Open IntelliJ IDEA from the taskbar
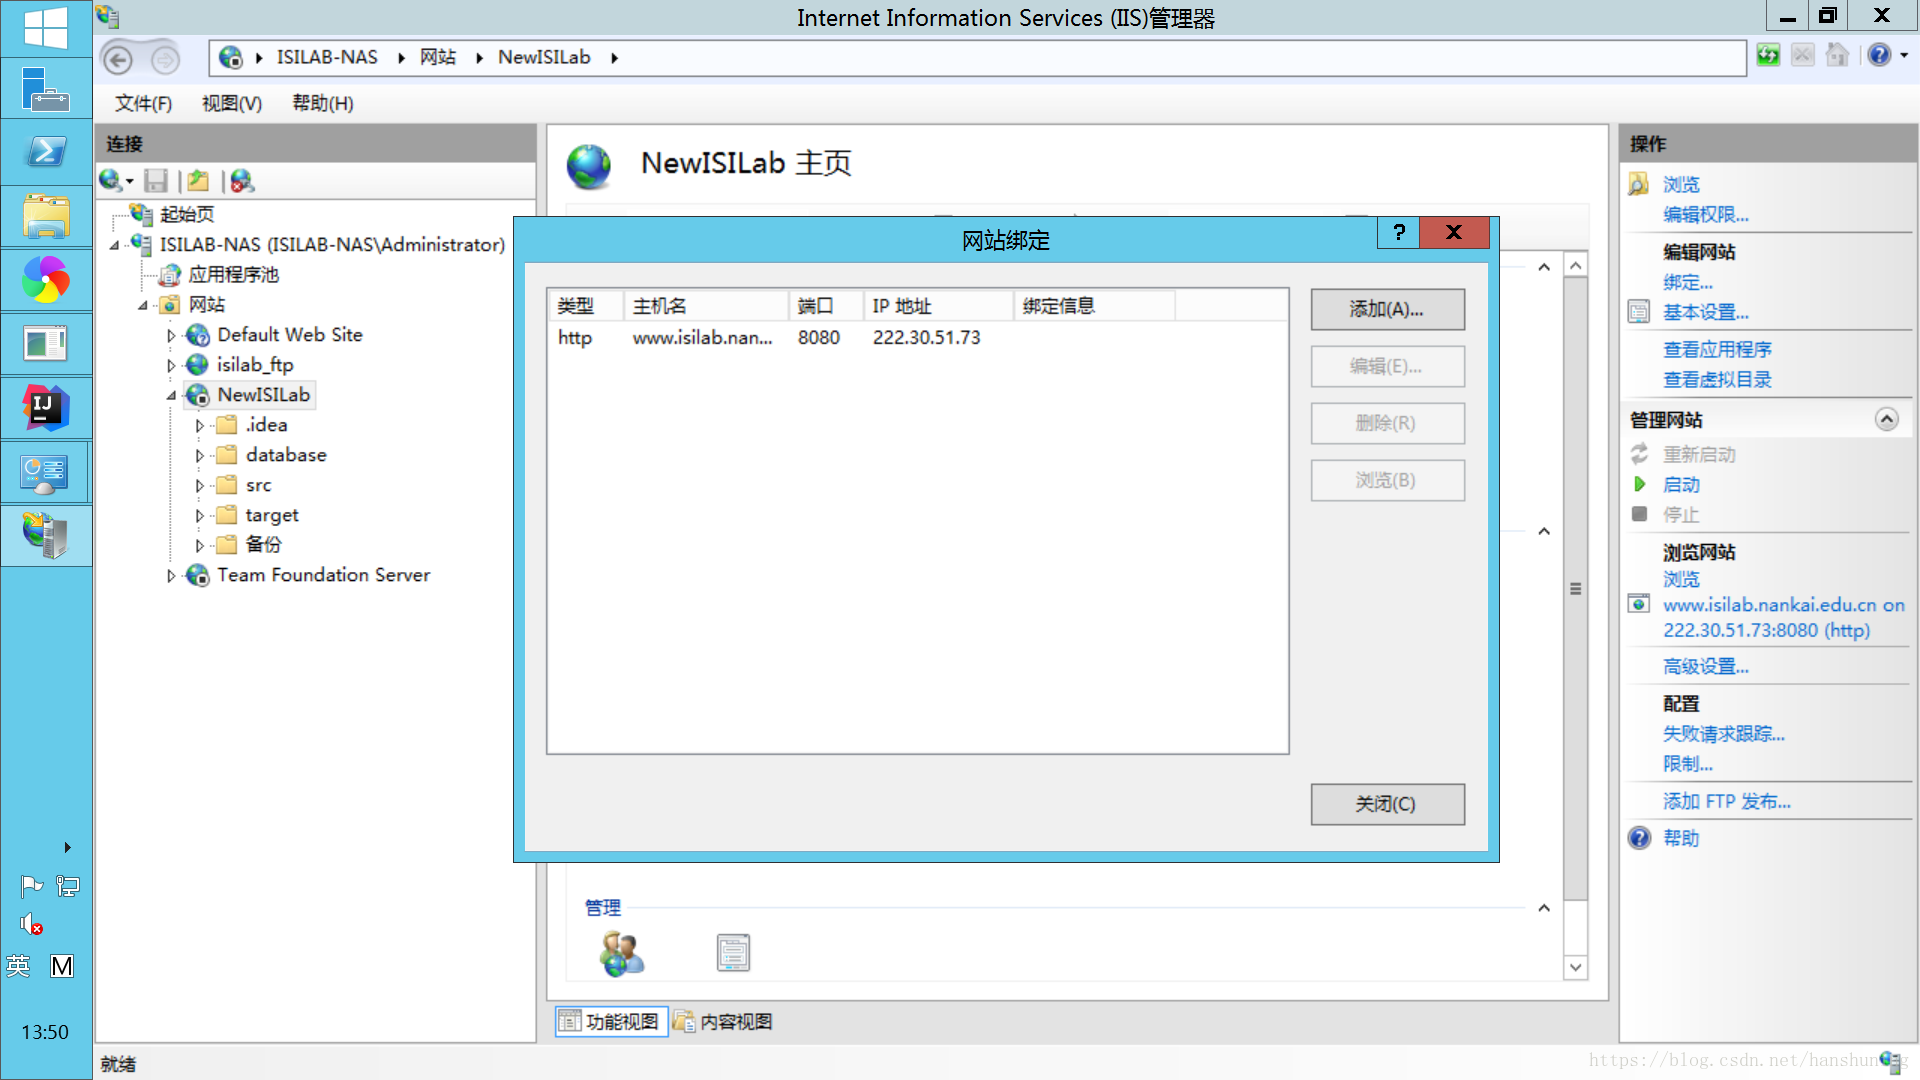Viewport: 1920px width, 1080px height. pyautogui.click(x=46, y=408)
